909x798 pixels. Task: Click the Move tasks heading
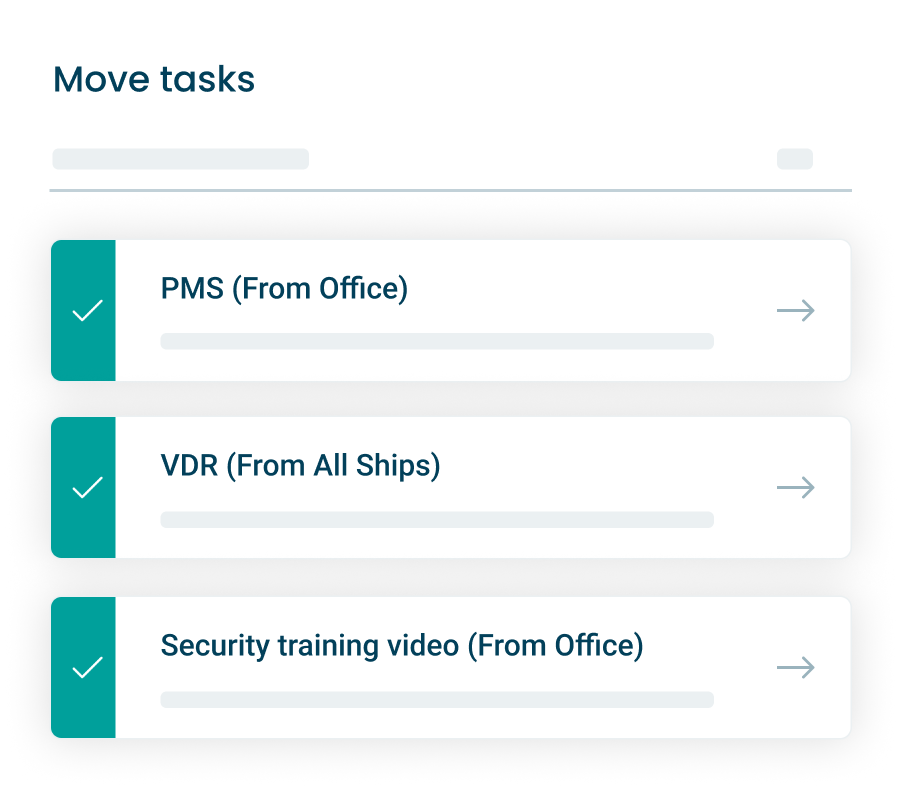(x=154, y=79)
